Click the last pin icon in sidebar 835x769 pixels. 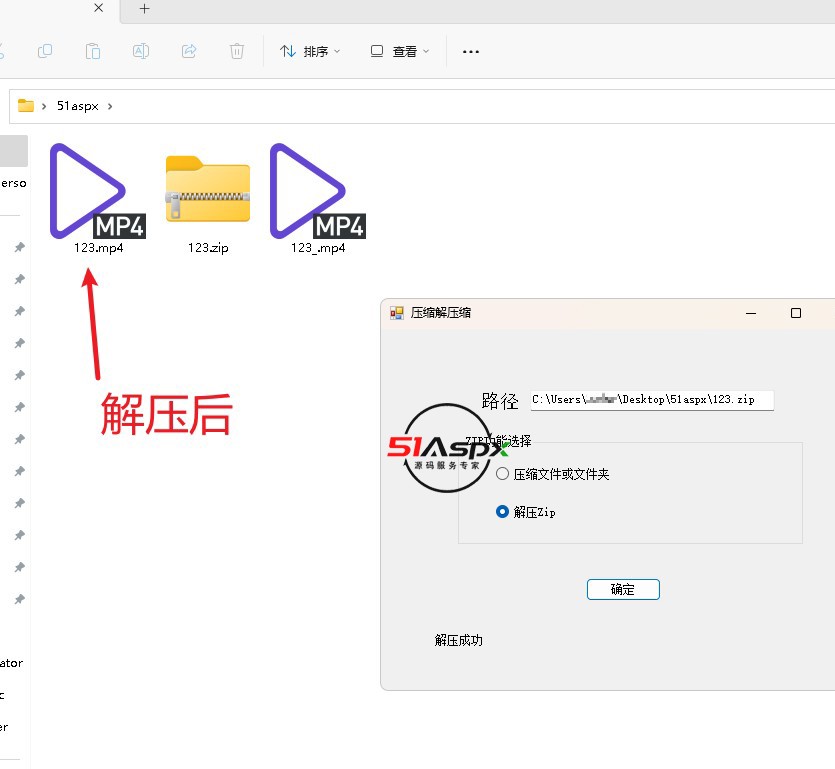pyautogui.click(x=20, y=599)
